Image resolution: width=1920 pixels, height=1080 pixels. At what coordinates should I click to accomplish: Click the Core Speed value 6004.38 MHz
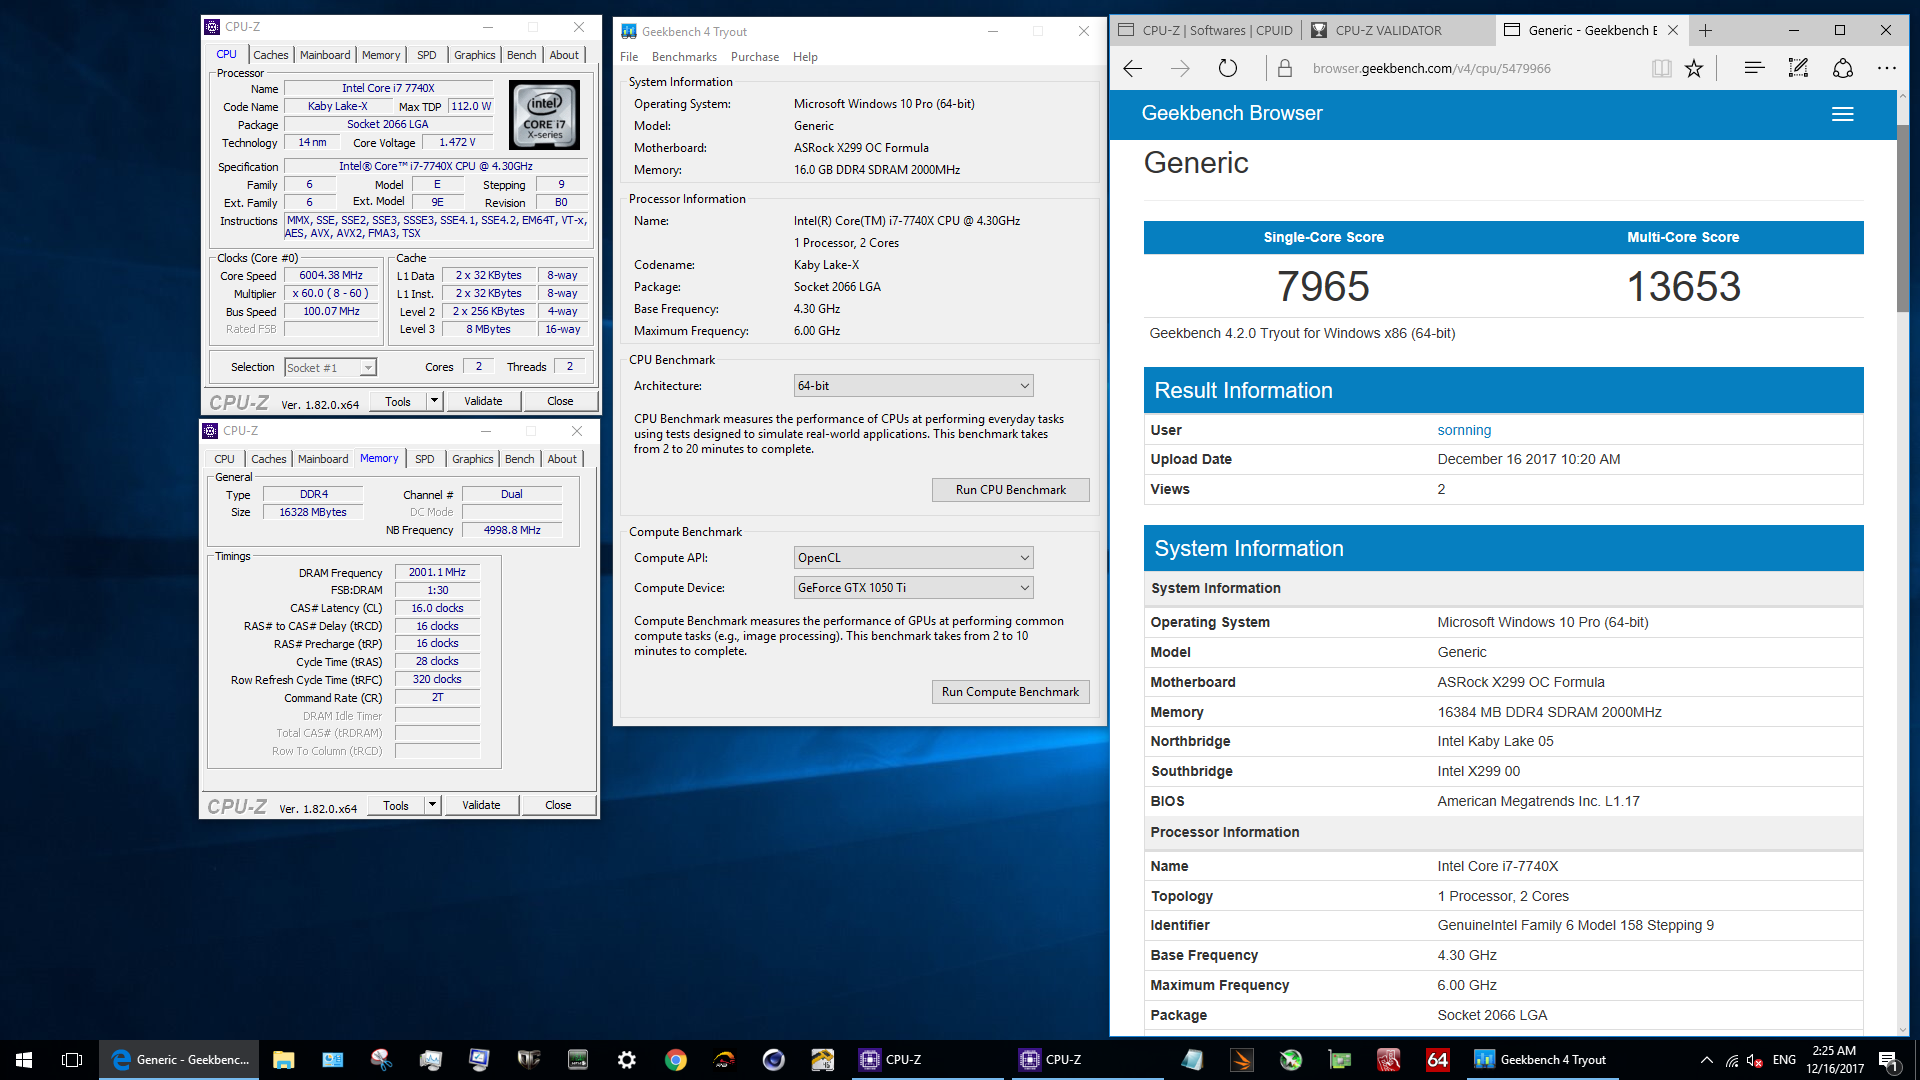331,276
